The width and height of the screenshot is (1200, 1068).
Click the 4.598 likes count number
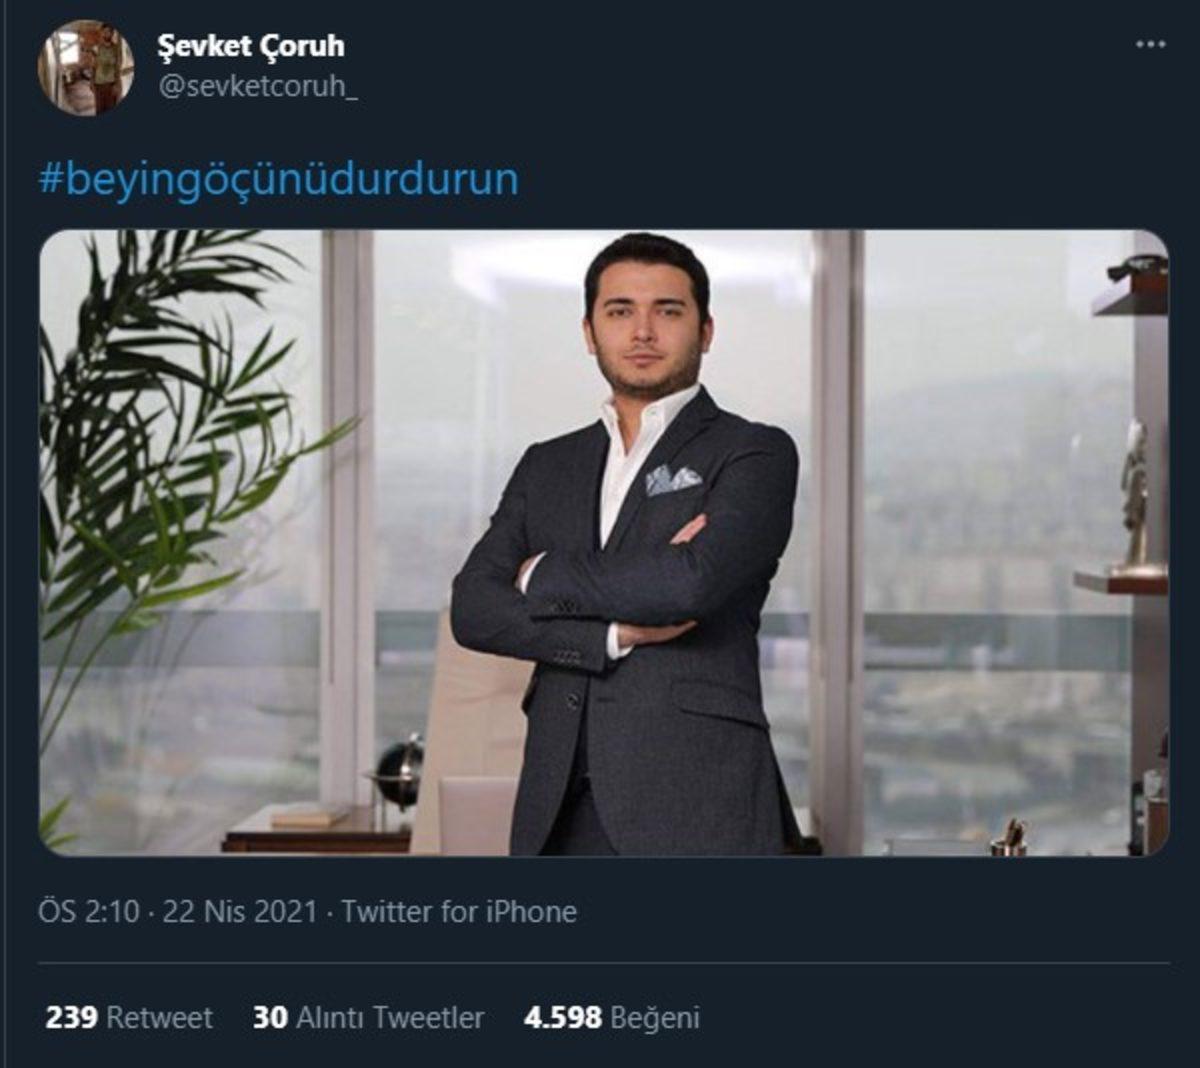562,1018
